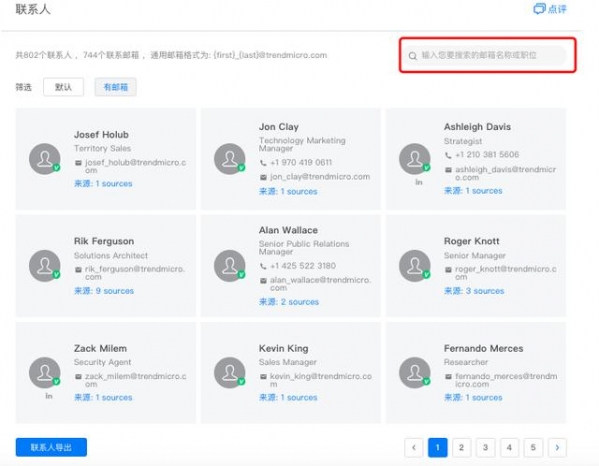Image resolution: width=599 pixels, height=466 pixels.
Task: Click Jon Clay's email envelope icon
Action: click(263, 177)
